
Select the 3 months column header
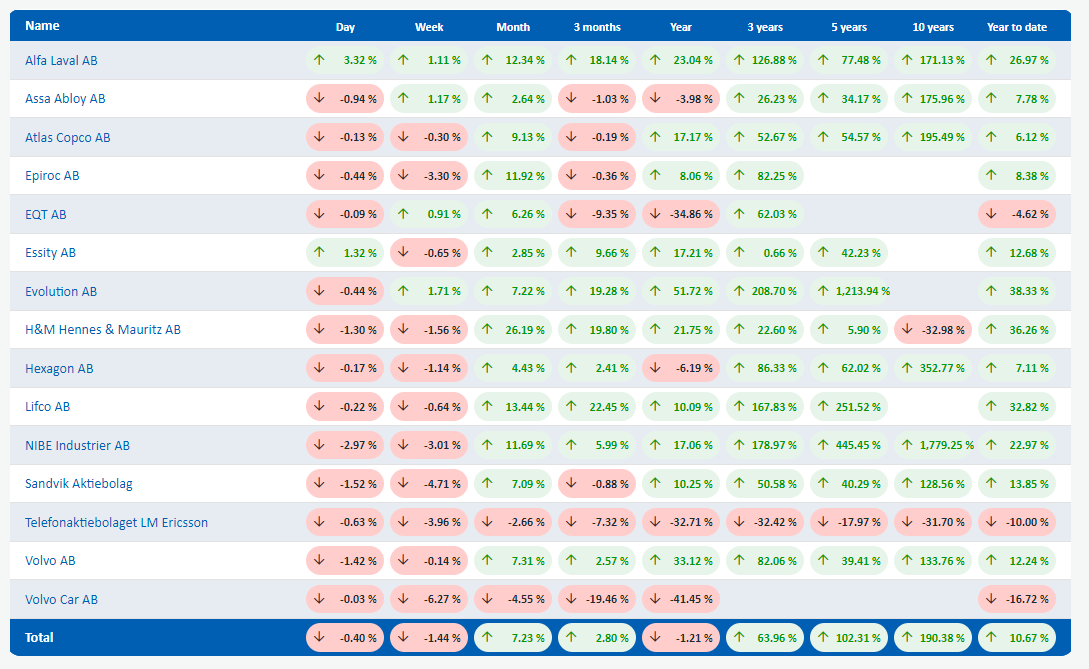(x=597, y=27)
